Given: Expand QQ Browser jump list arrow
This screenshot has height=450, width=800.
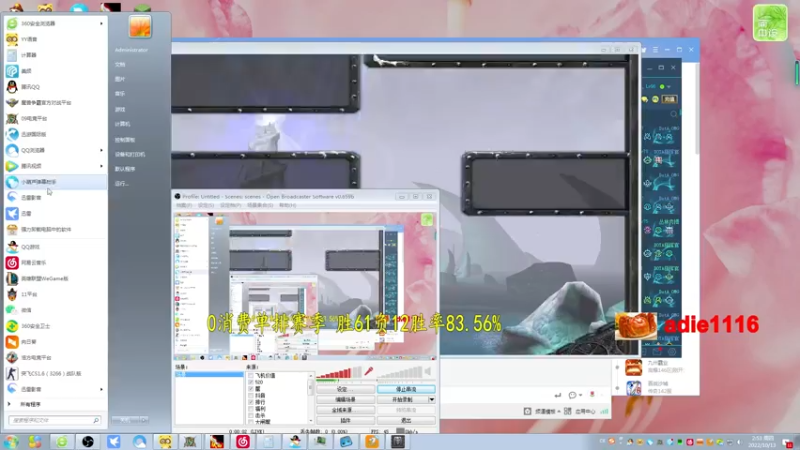Looking at the screenshot, I should (x=101, y=150).
